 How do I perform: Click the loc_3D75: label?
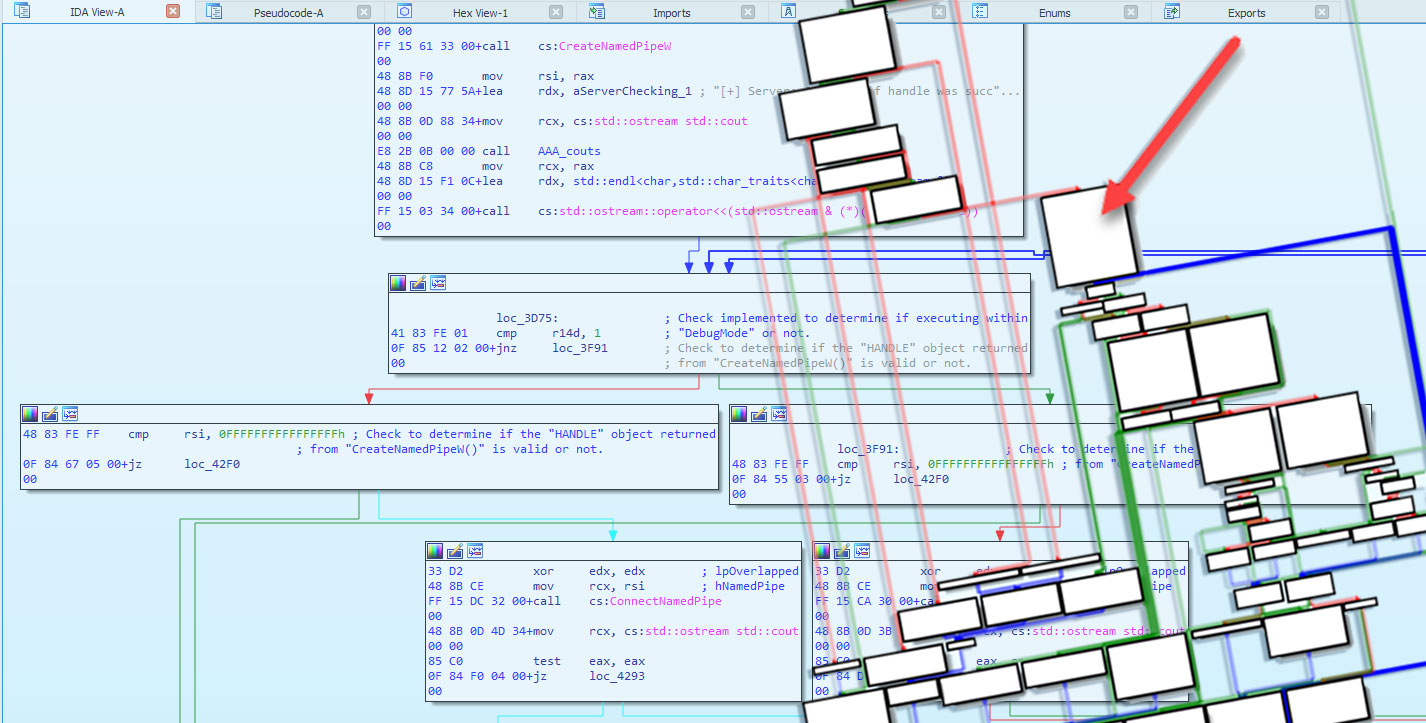point(527,318)
